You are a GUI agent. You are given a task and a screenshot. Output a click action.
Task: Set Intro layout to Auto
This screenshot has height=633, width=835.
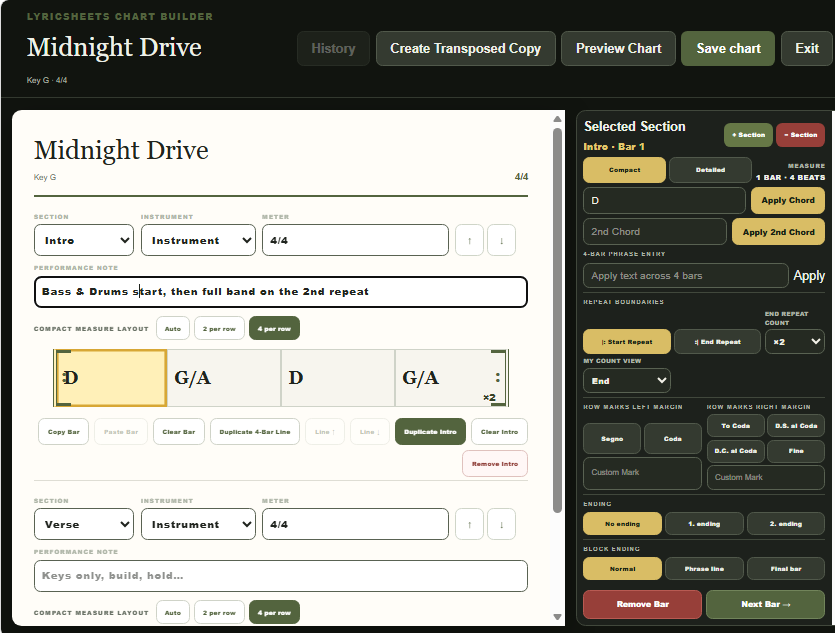tap(173, 328)
